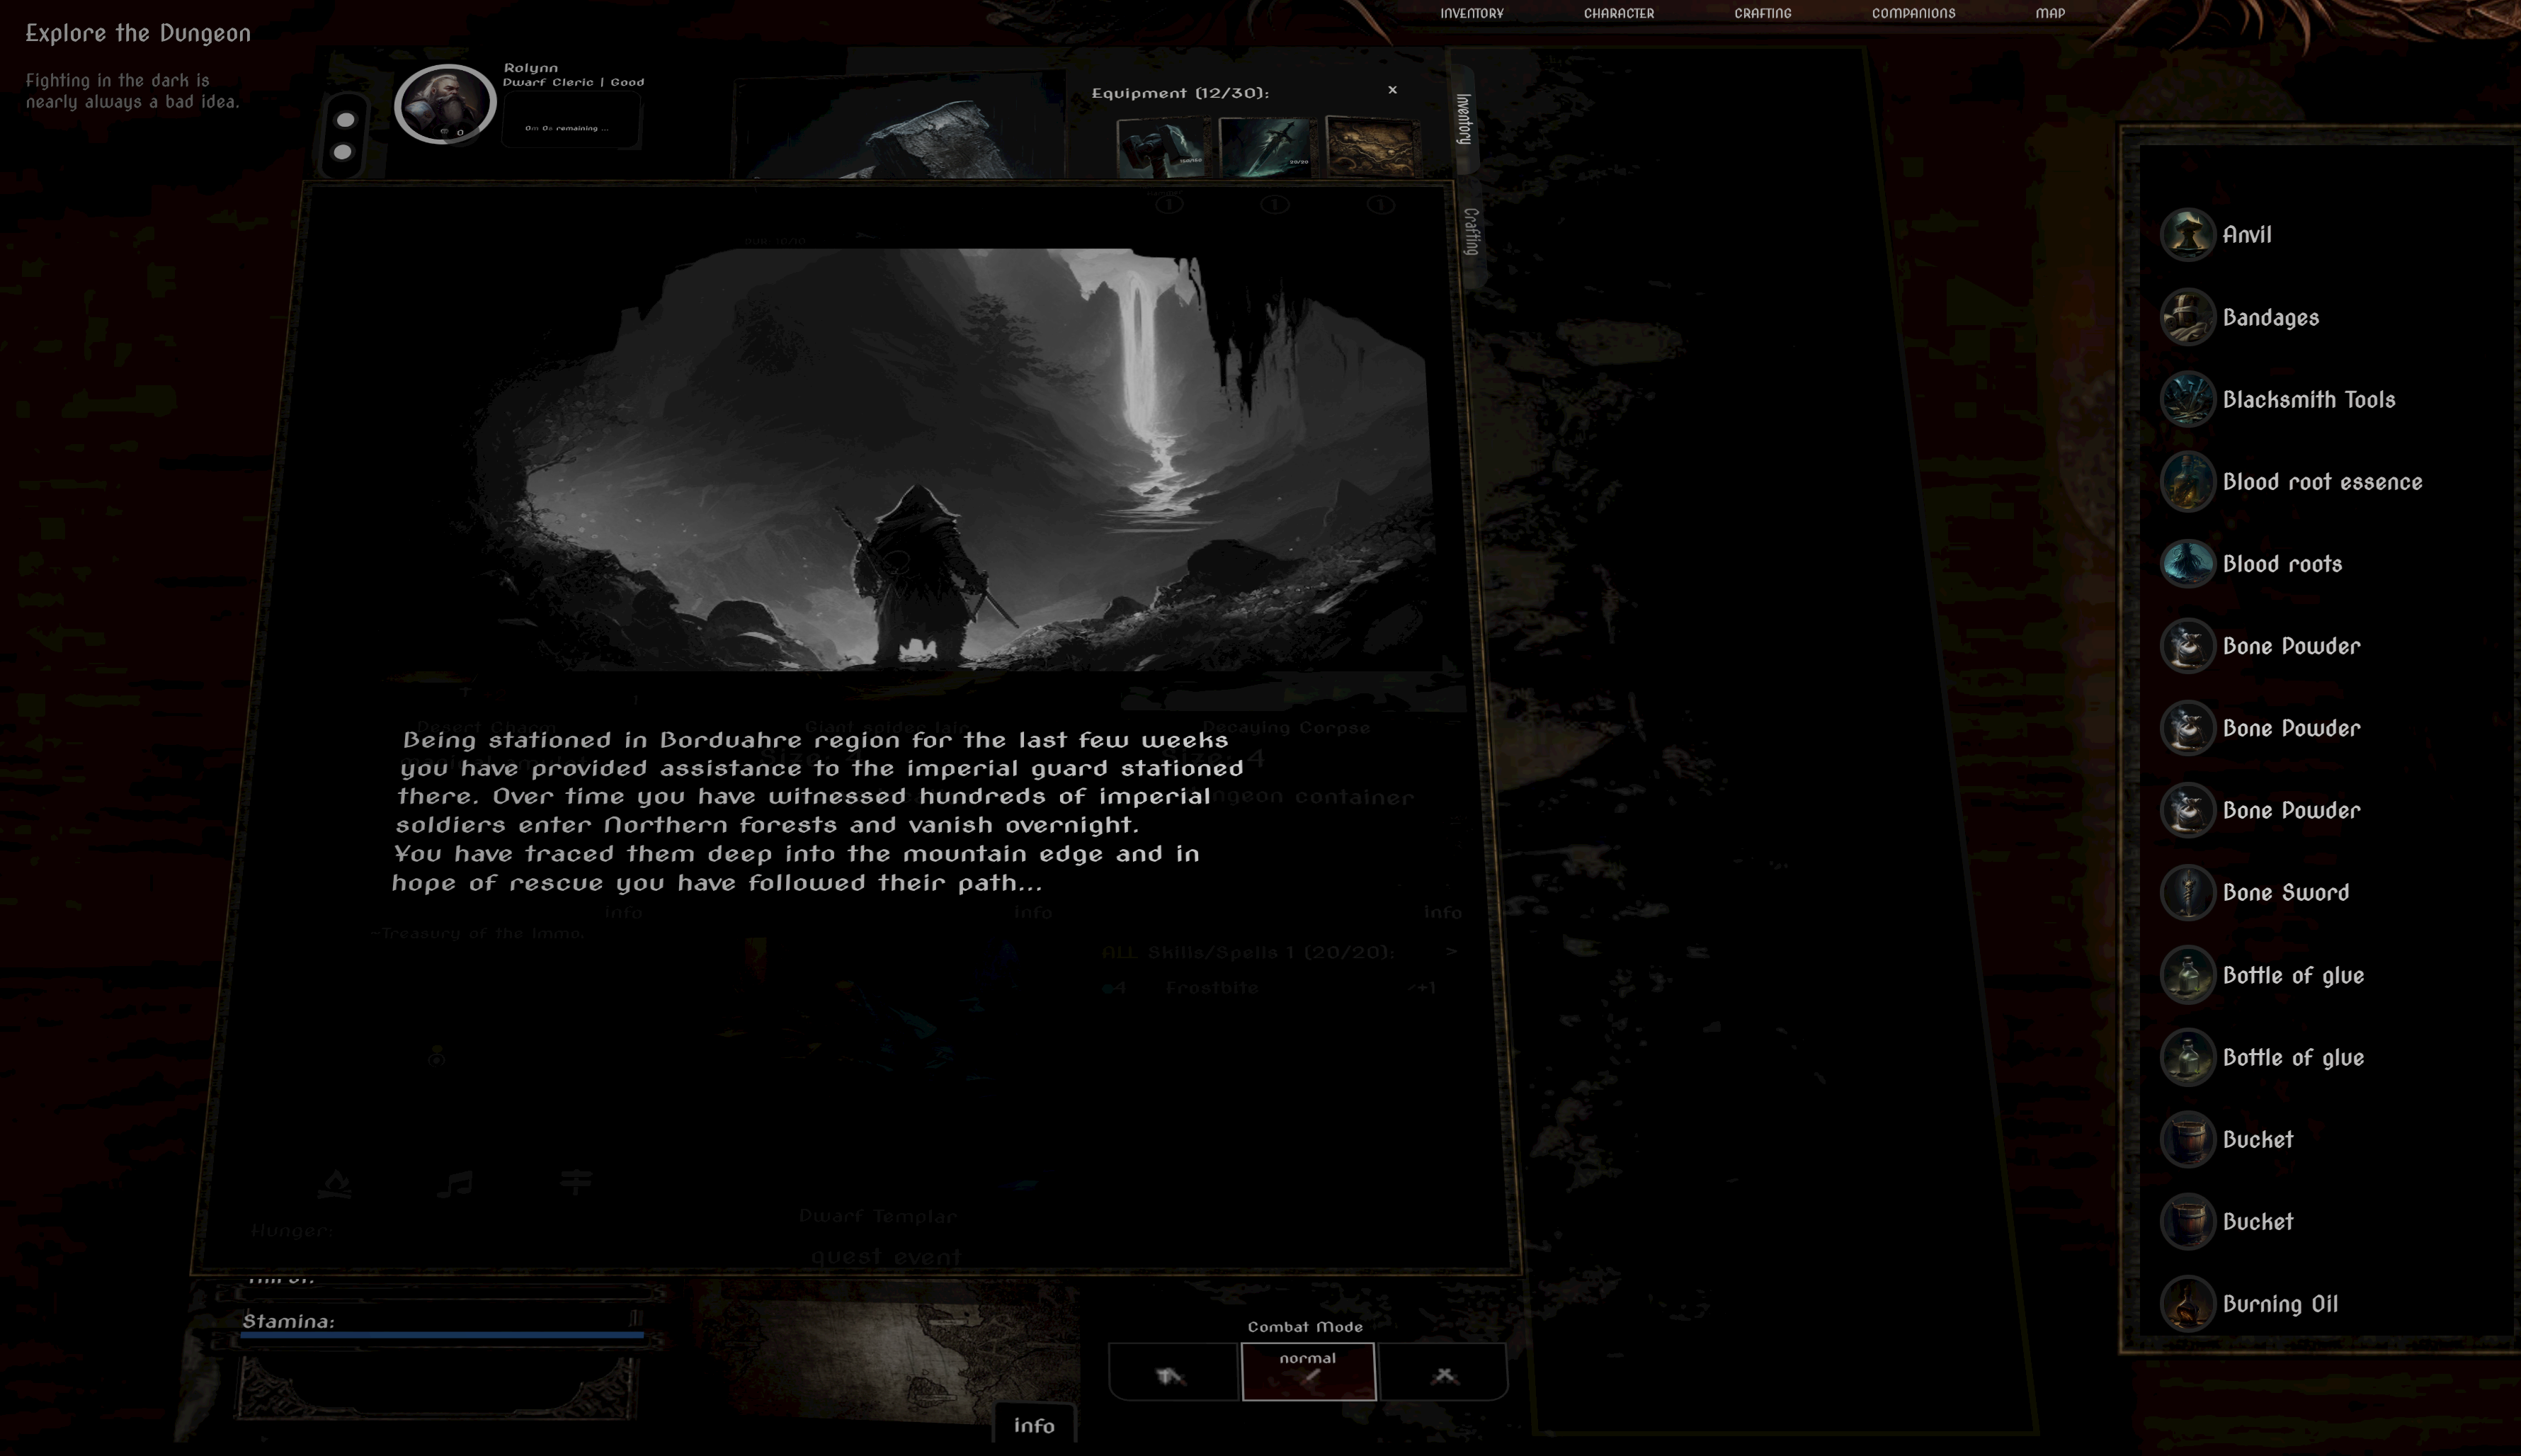Click the "Fighting in the dark" hint text
Viewport: 2521px width, 1456px height.
click(132, 91)
